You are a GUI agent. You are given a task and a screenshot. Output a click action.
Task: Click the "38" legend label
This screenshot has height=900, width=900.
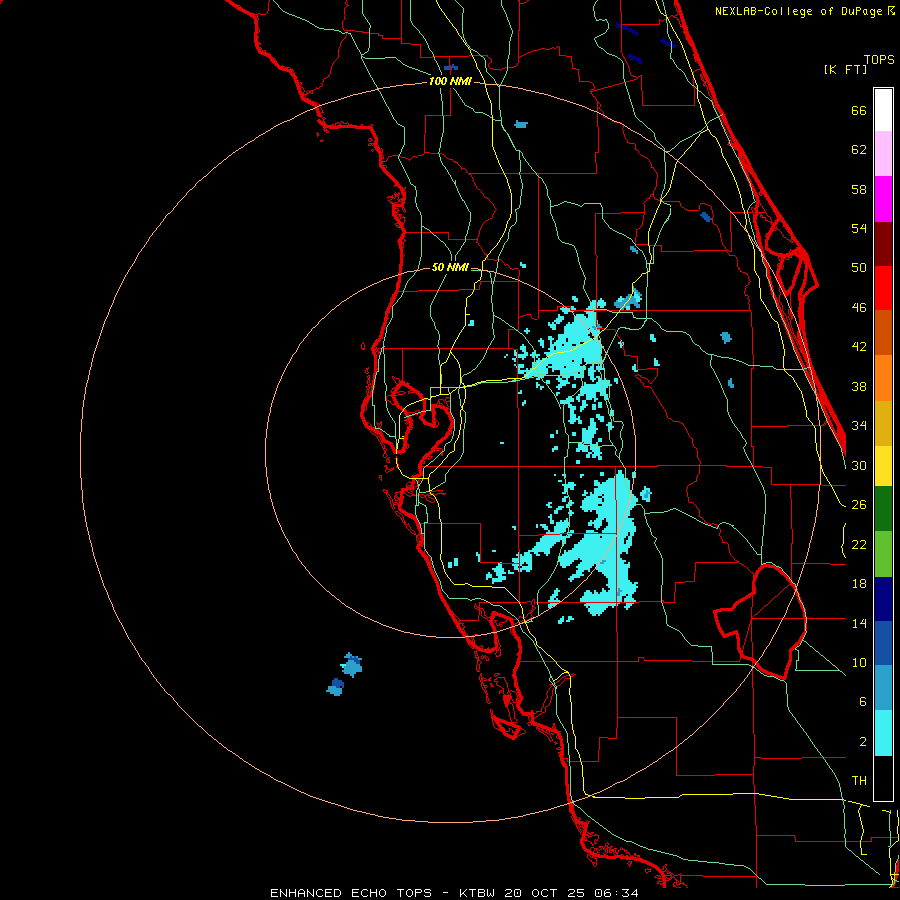859,386
